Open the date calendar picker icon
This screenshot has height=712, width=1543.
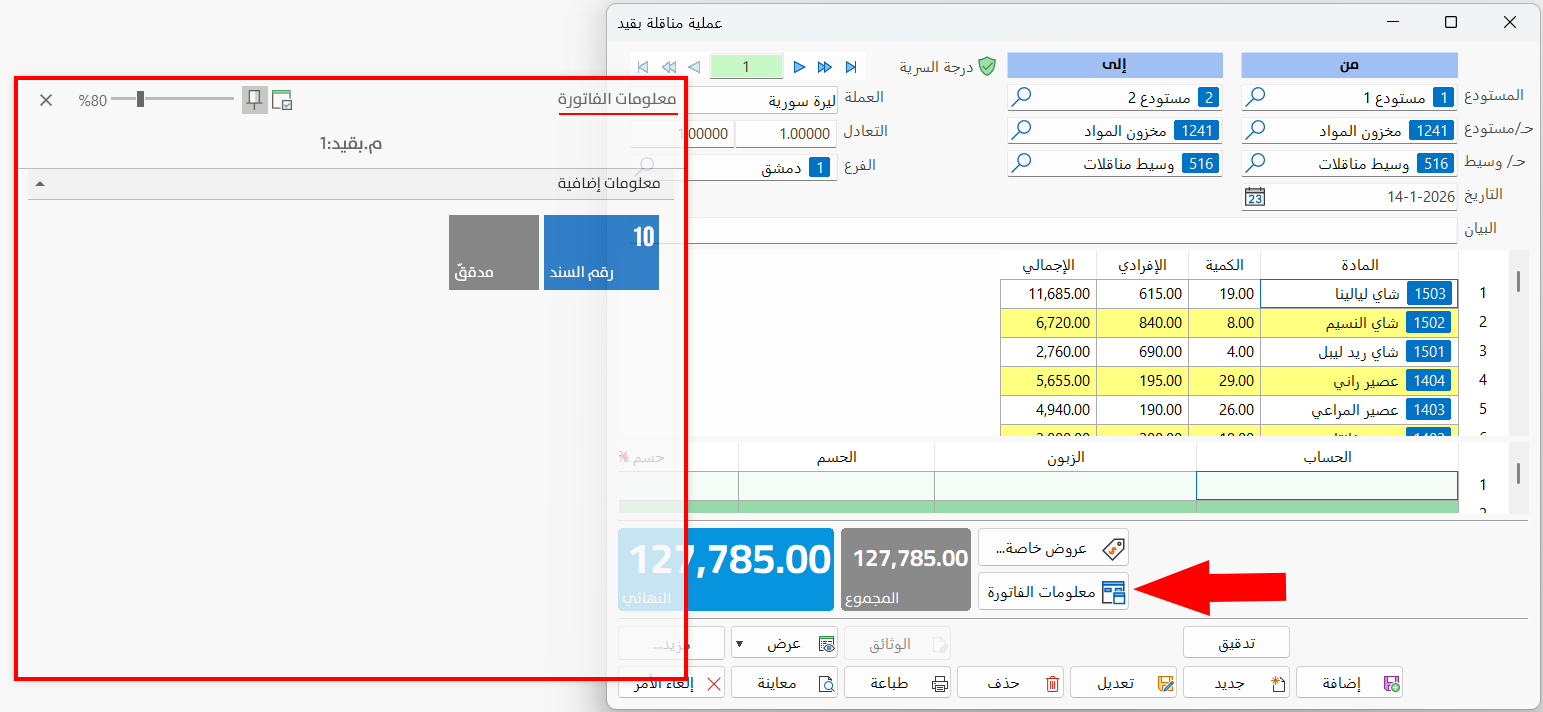1254,196
